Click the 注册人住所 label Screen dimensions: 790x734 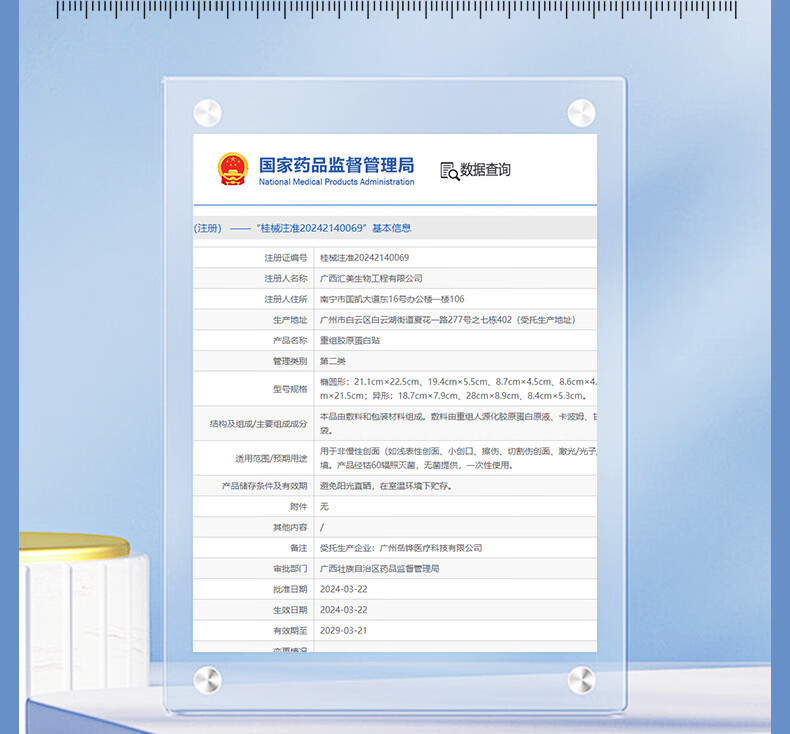(x=286, y=299)
